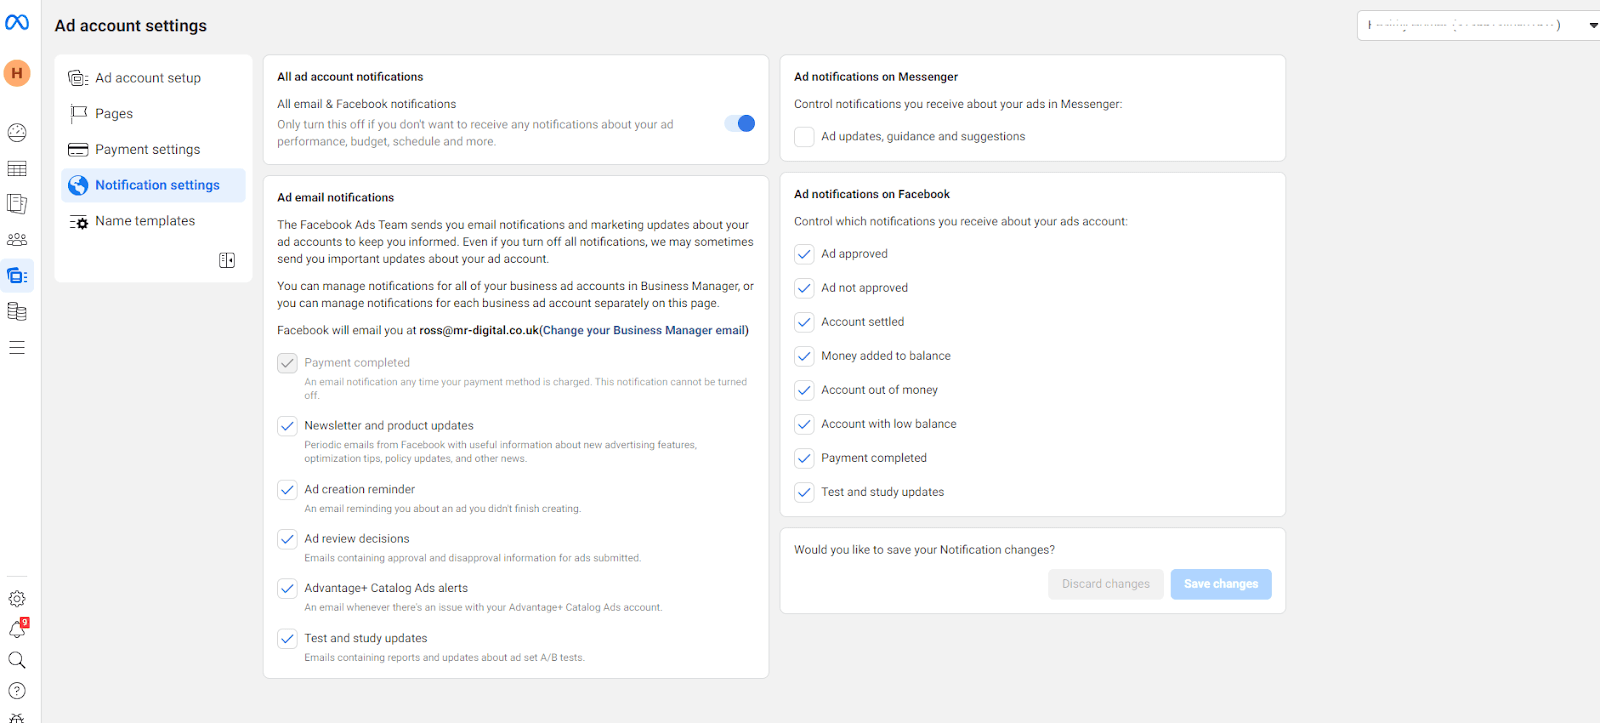This screenshot has width=1600, height=723.
Task: Click Change your Business Manager email link
Action: tap(643, 331)
